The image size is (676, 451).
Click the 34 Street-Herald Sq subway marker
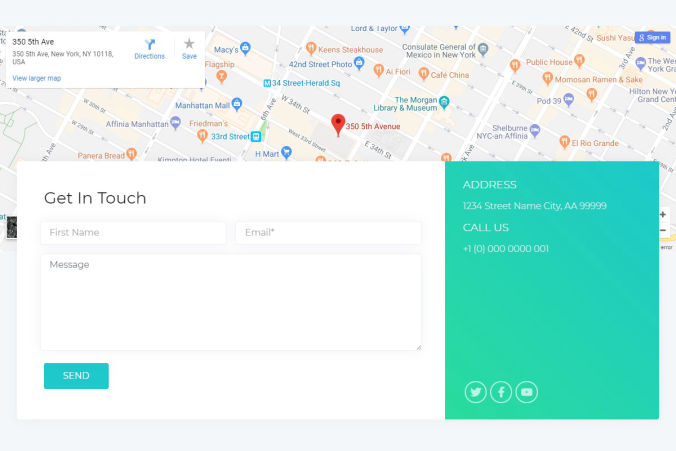tap(269, 83)
